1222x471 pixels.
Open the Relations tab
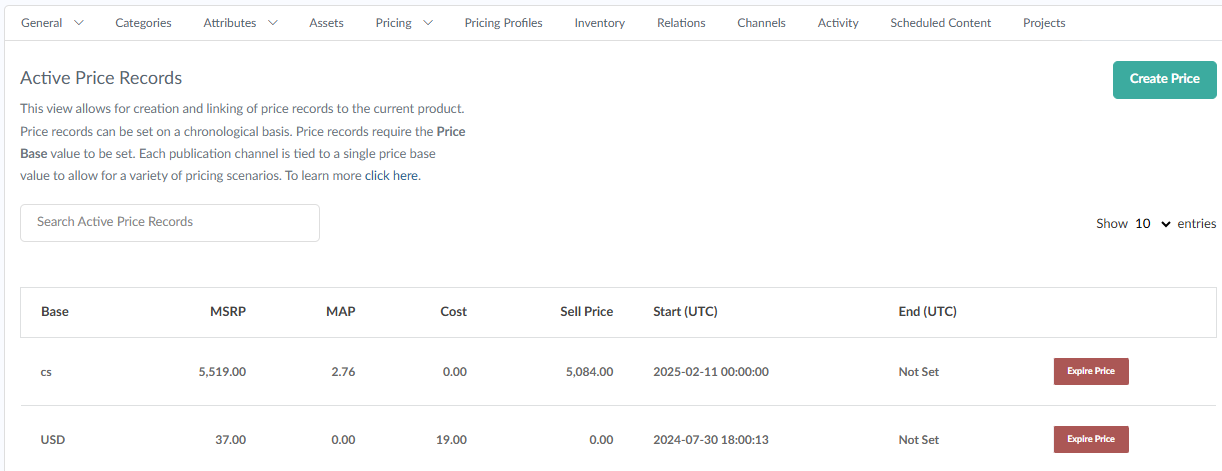pos(681,23)
